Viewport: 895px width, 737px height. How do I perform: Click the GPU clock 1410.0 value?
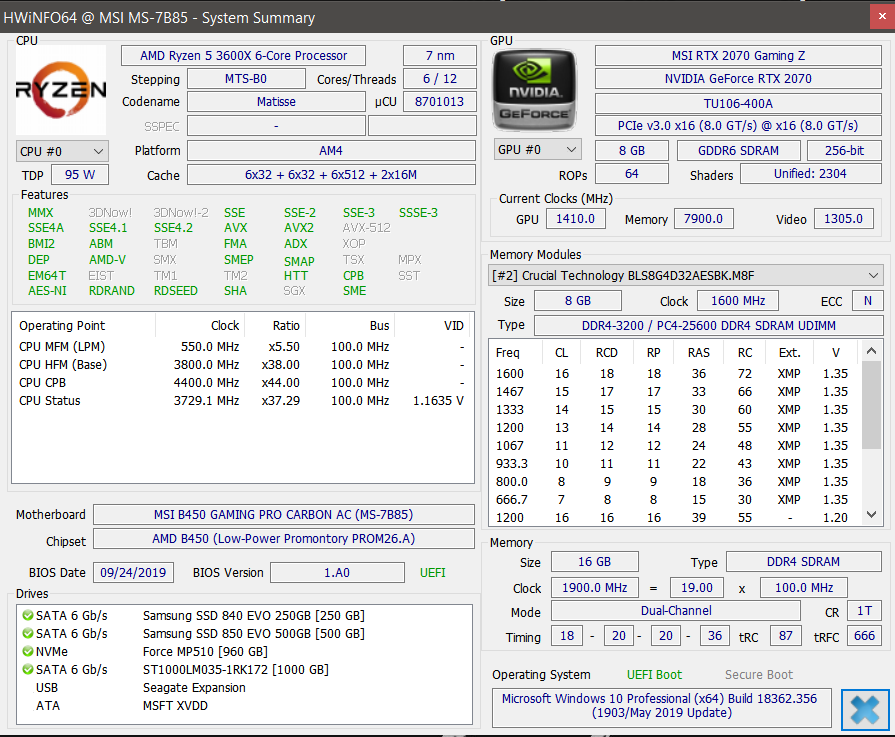576,219
